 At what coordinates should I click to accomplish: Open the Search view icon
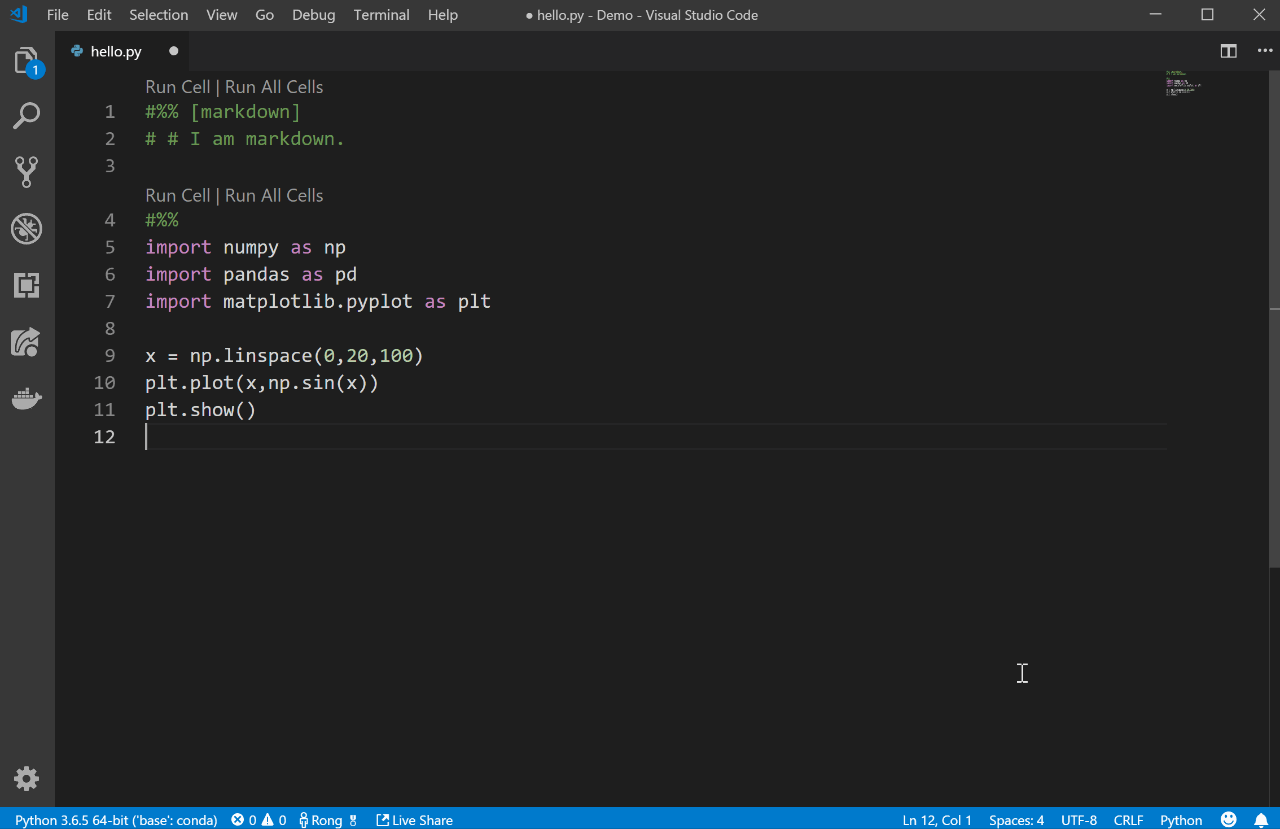(x=27, y=116)
